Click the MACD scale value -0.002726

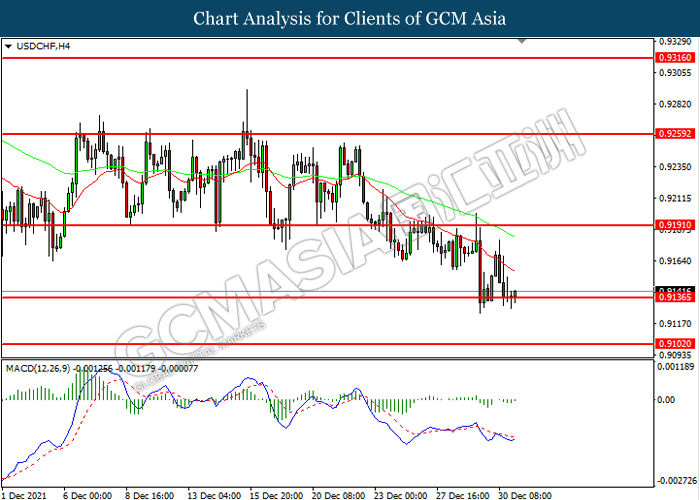coord(677,481)
